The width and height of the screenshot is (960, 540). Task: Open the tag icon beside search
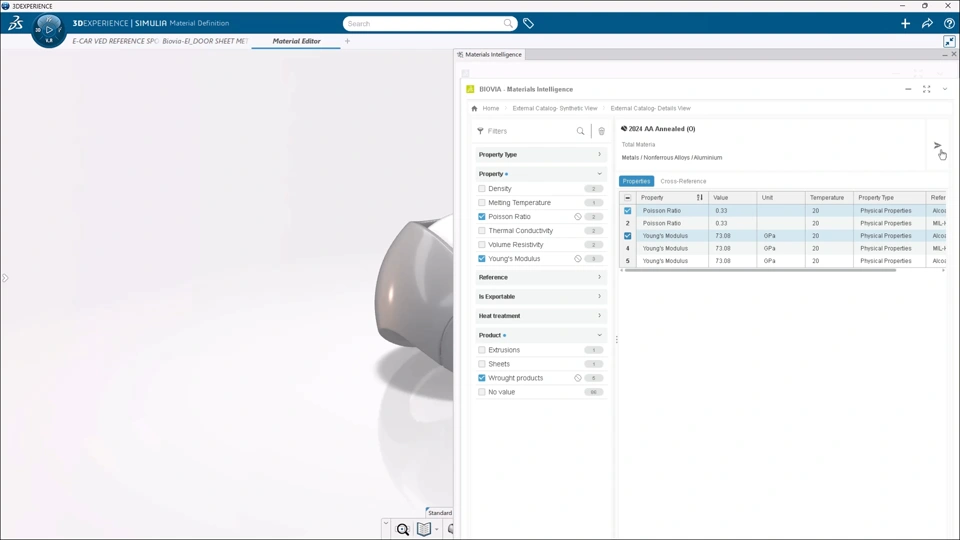point(528,23)
